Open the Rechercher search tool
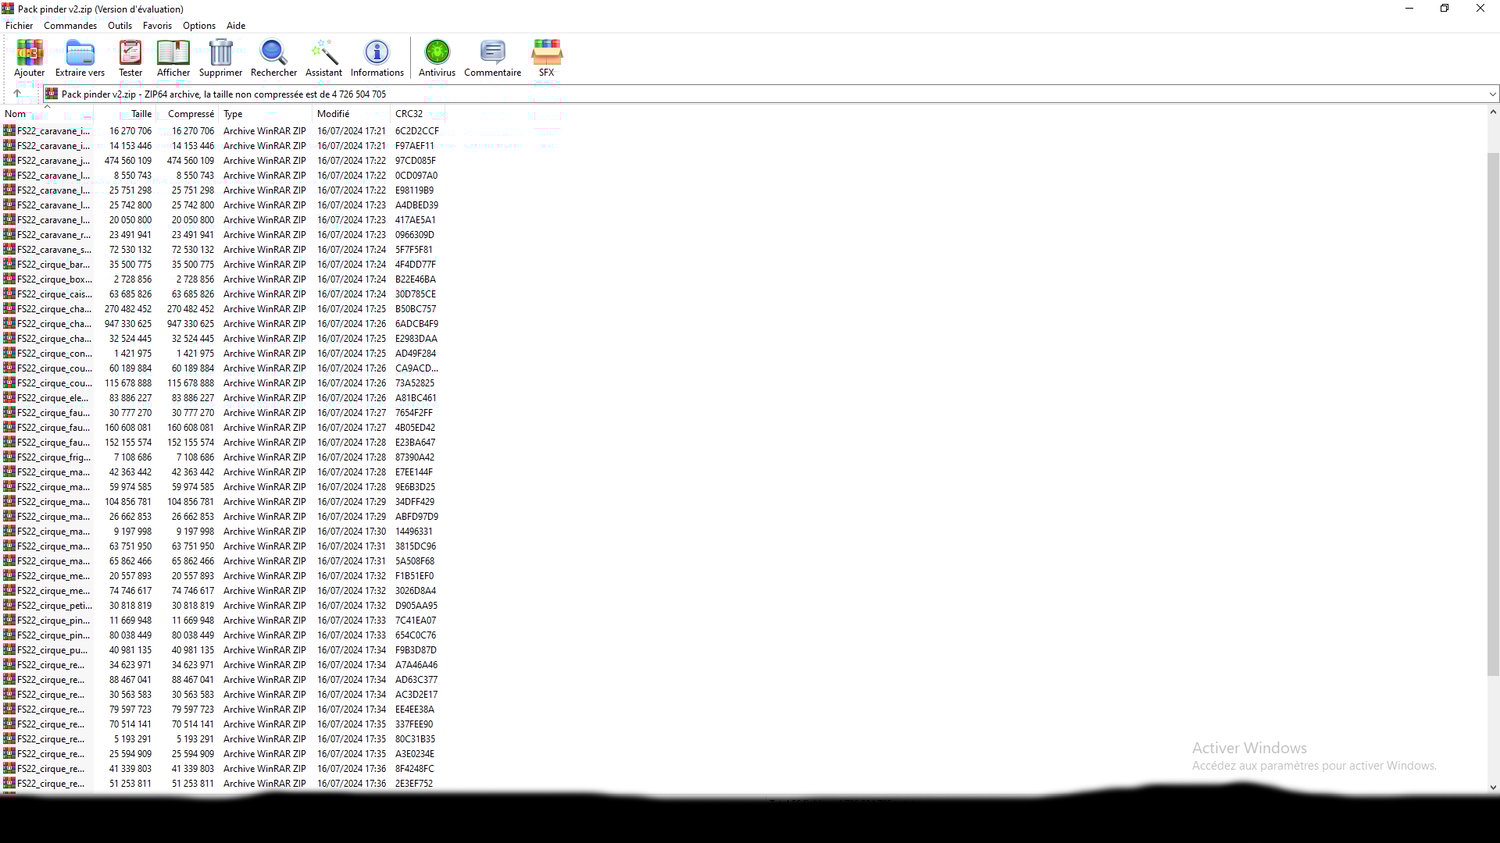1500x843 pixels. [x=273, y=58]
